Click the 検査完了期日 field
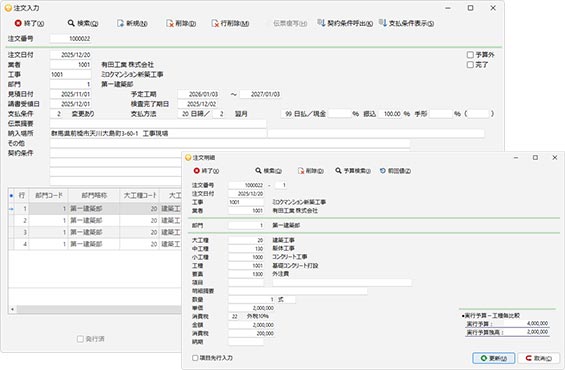 coord(197,104)
